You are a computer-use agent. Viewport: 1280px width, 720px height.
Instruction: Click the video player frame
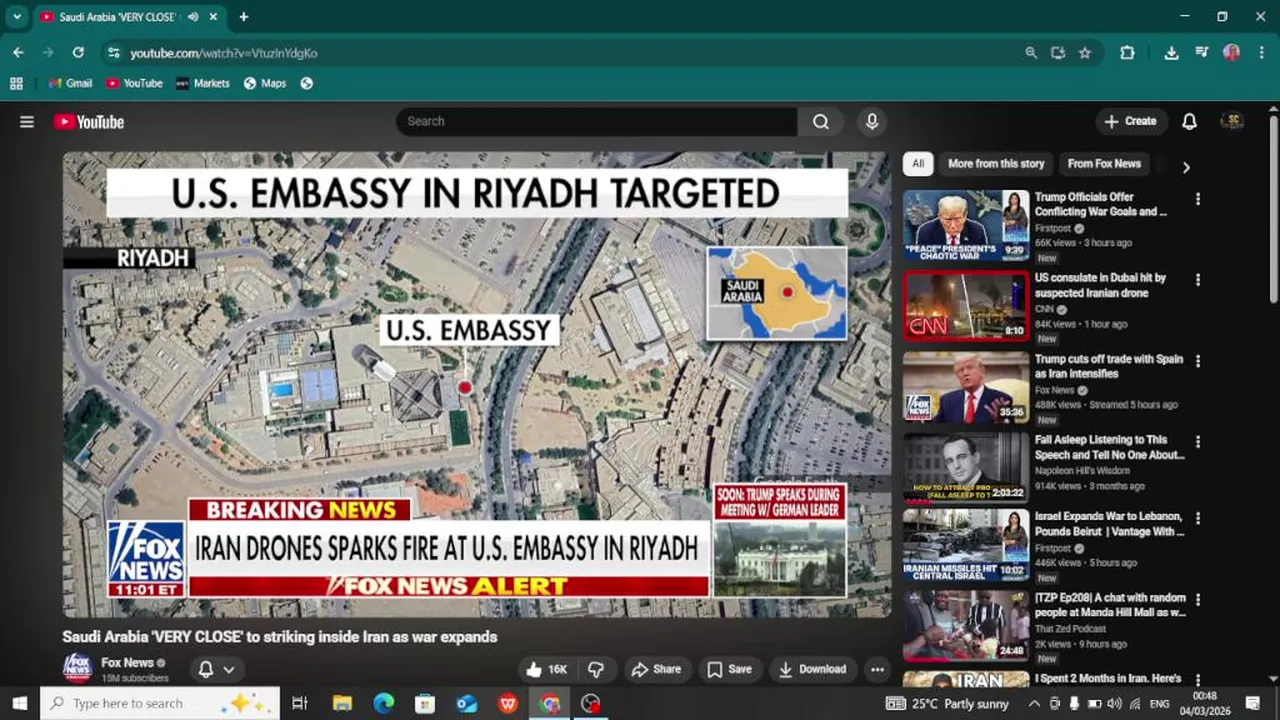click(476, 384)
